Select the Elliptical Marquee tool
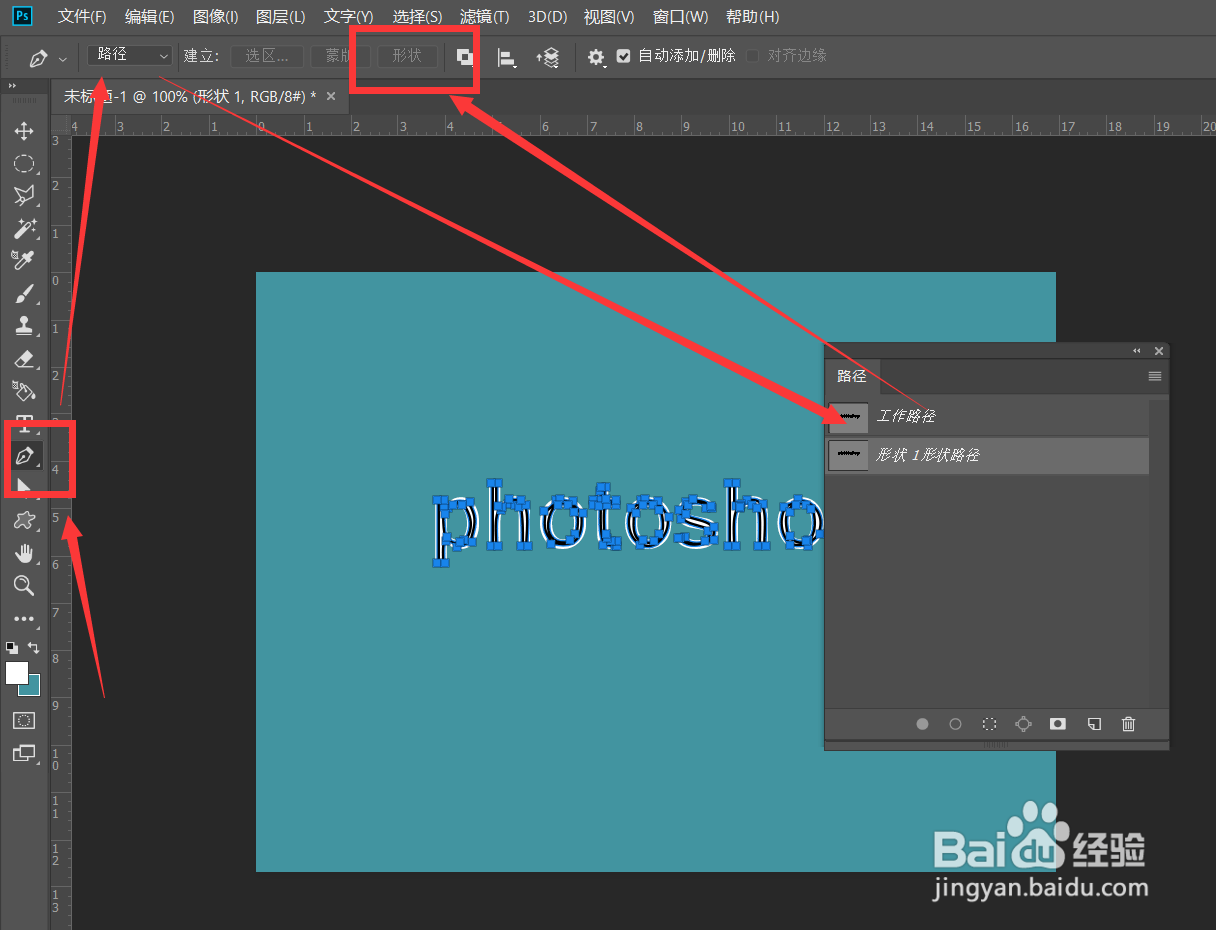 [x=24, y=164]
